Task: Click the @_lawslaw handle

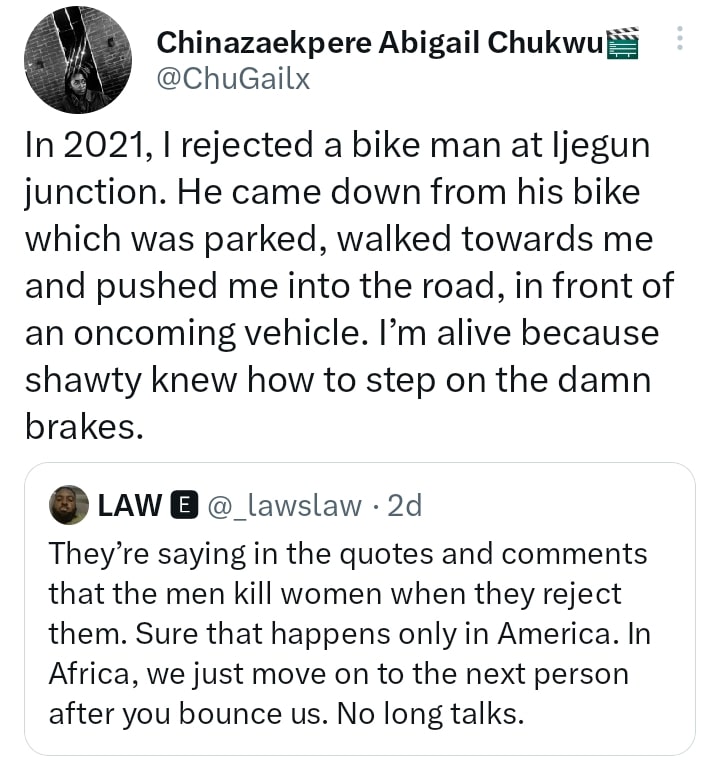Action: [284, 505]
